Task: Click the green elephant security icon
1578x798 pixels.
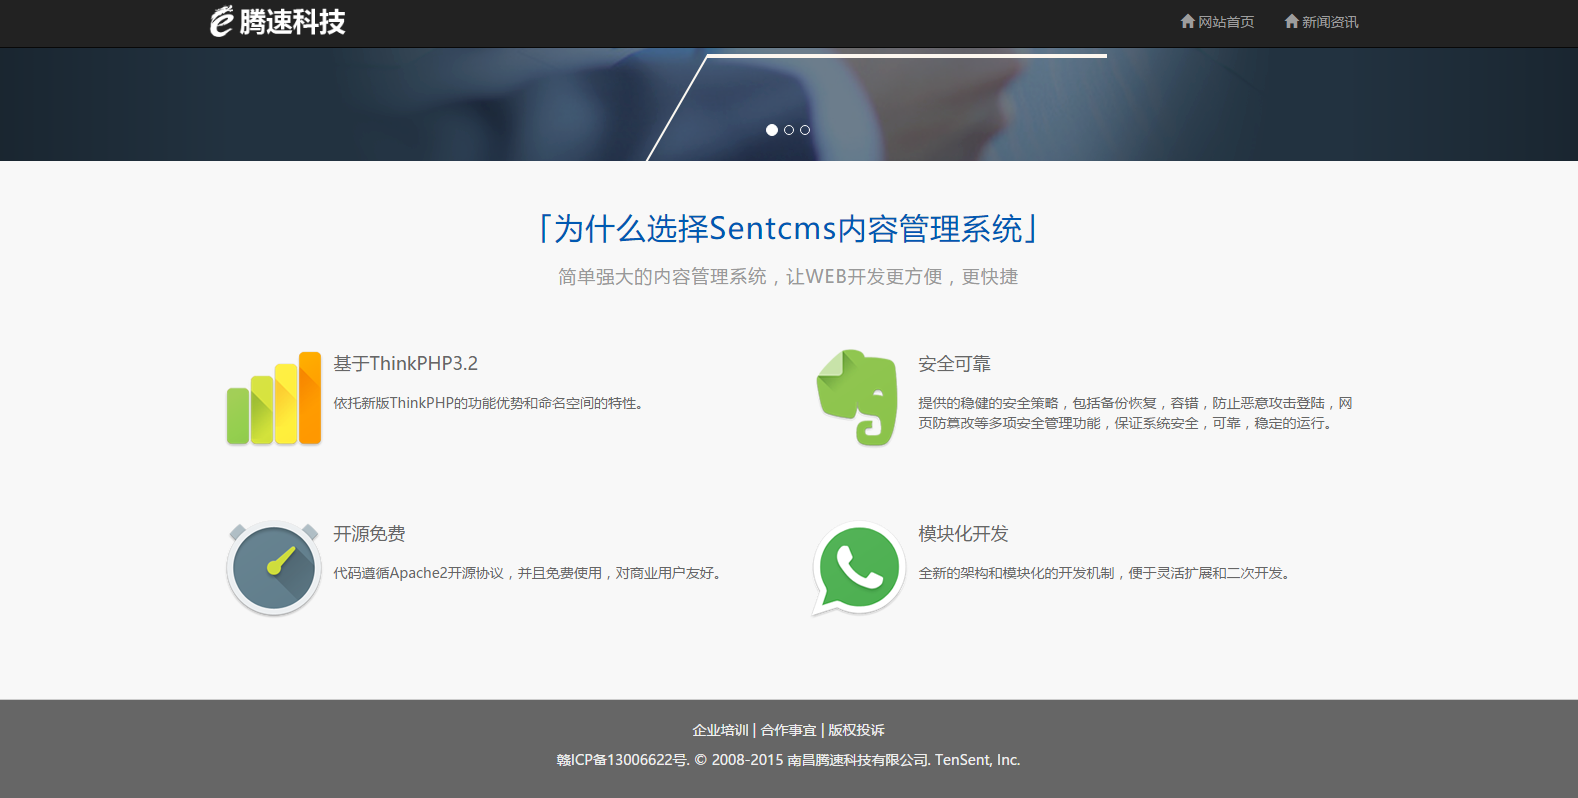Action: 858,398
